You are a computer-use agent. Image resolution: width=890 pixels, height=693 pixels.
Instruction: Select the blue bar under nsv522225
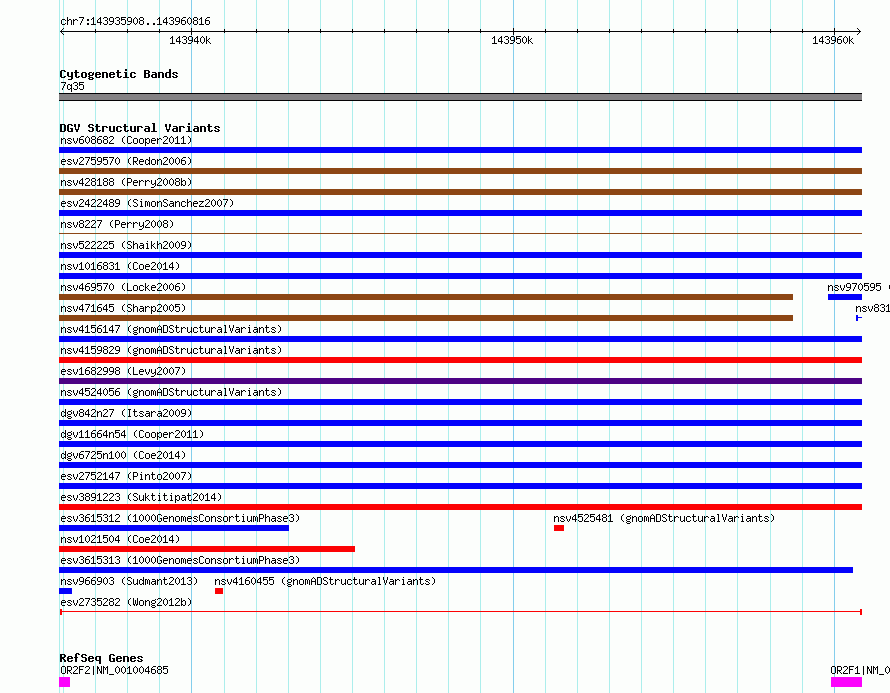(460, 255)
